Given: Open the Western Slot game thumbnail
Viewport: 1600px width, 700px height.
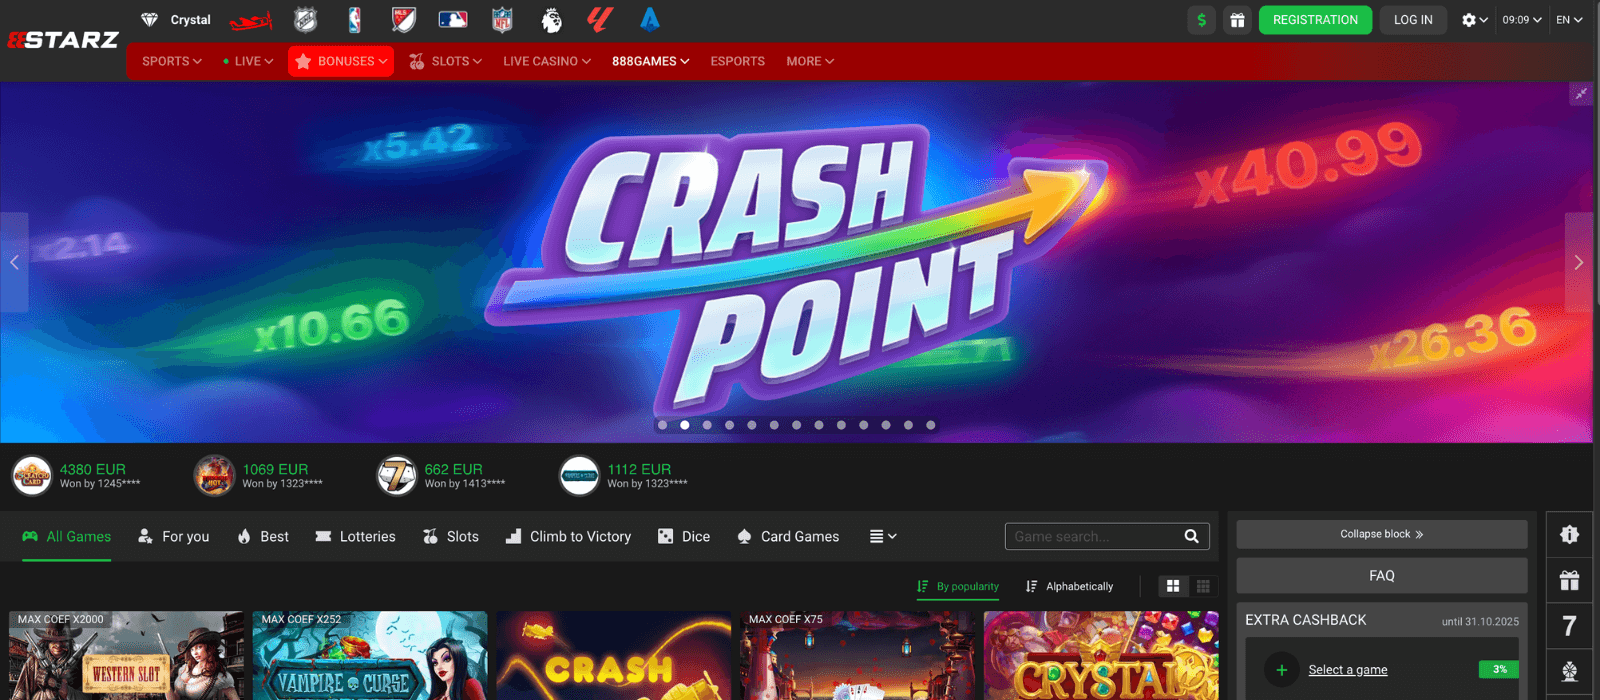Looking at the screenshot, I should 126,656.
